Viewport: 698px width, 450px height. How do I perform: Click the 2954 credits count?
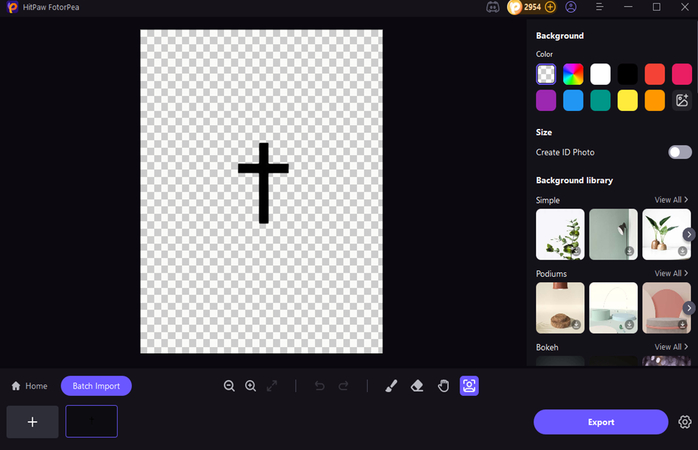532,7
